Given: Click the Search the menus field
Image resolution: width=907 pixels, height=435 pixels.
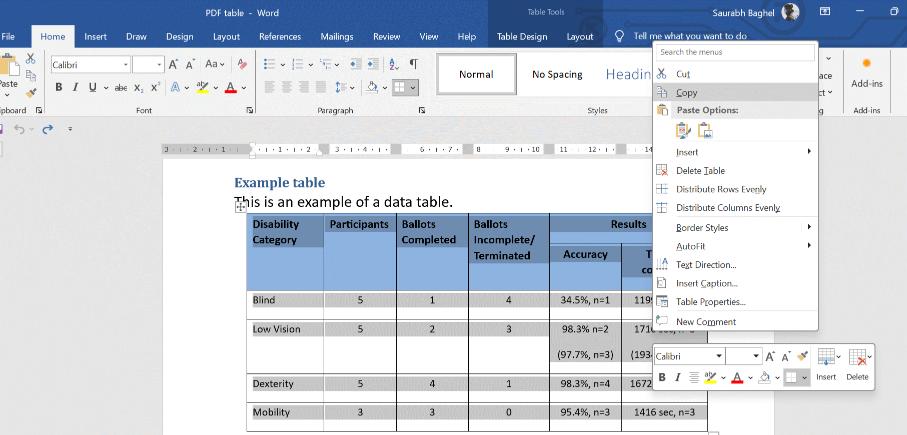Looking at the screenshot, I should [735, 52].
